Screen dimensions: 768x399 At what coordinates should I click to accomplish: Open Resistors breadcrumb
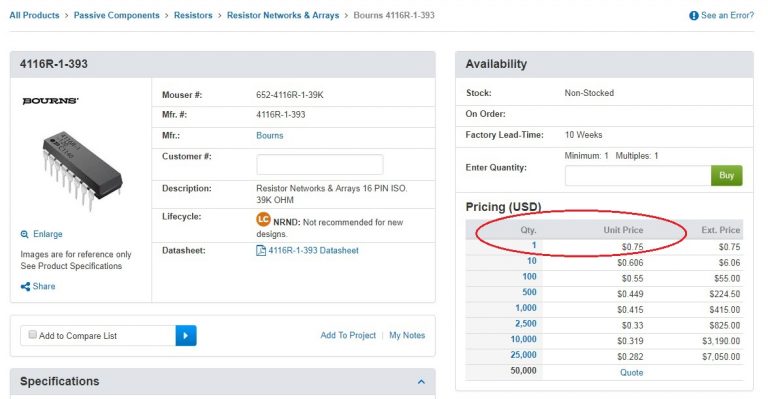[x=193, y=15]
